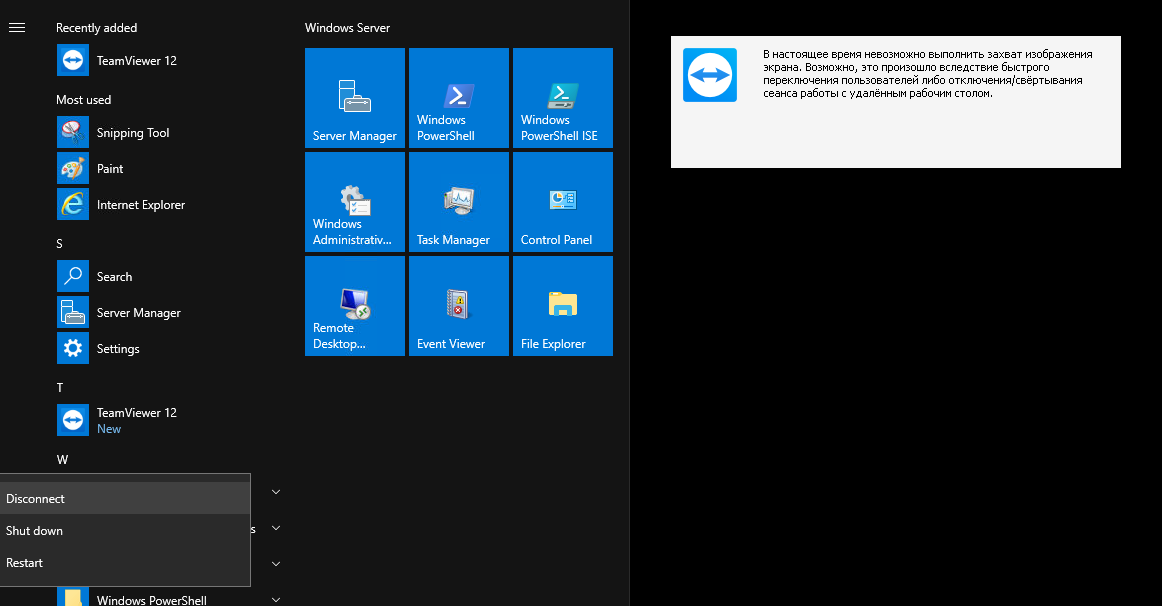Click the letter T section header
This screenshot has height=606, width=1162.
pos(59,387)
